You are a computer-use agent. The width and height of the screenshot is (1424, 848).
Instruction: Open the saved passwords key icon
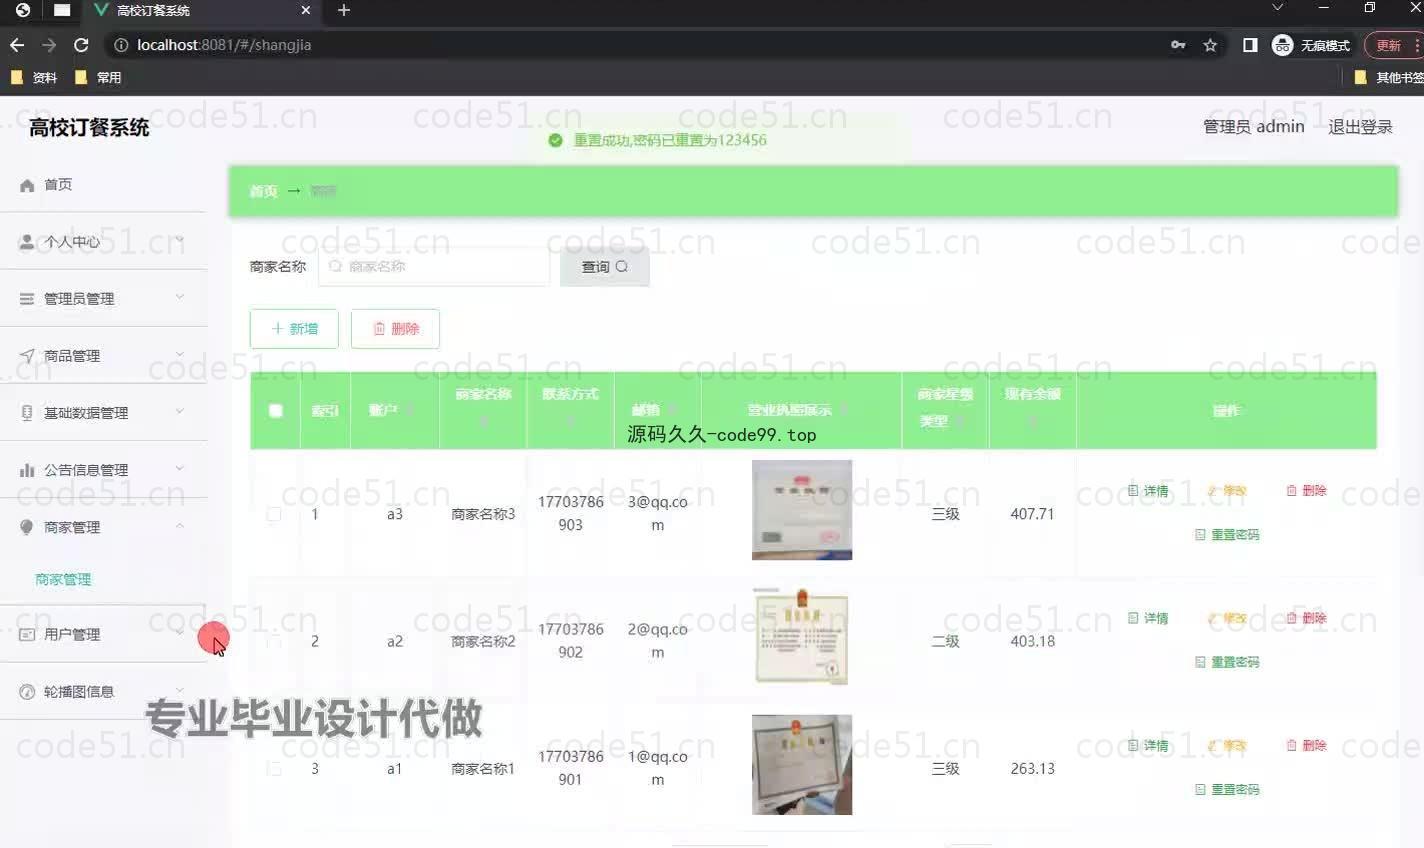(1178, 45)
